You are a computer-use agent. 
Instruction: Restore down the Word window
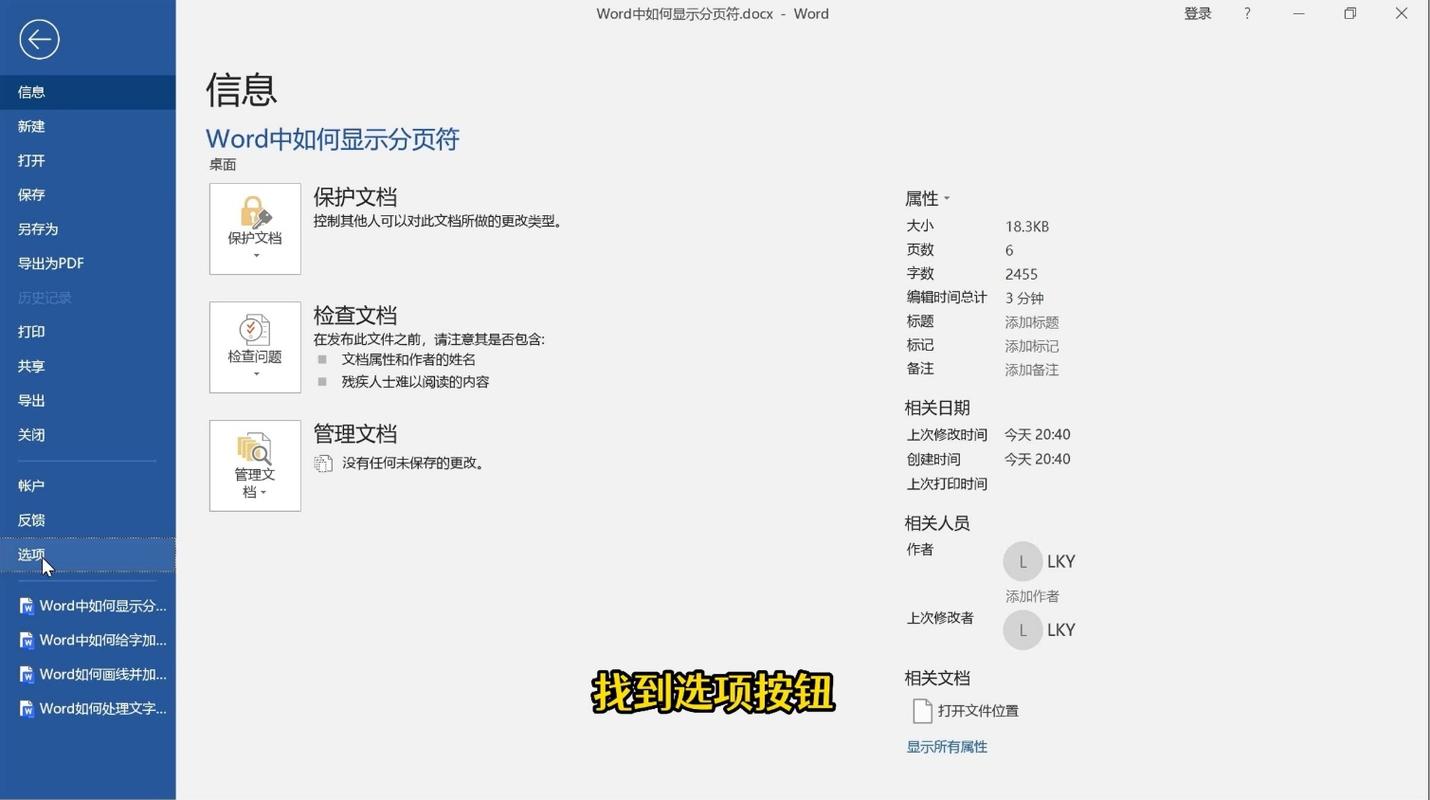pyautogui.click(x=1350, y=14)
